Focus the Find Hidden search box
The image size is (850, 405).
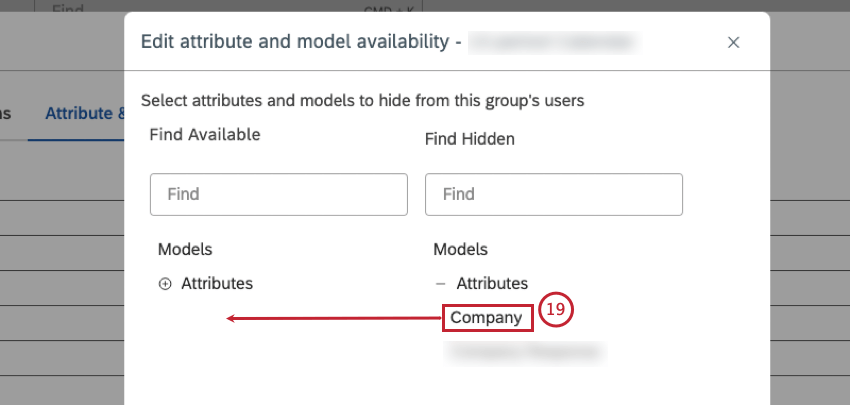[553, 194]
